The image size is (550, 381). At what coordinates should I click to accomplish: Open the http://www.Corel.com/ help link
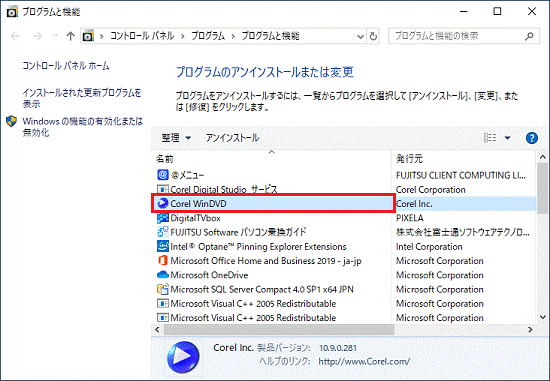click(364, 361)
